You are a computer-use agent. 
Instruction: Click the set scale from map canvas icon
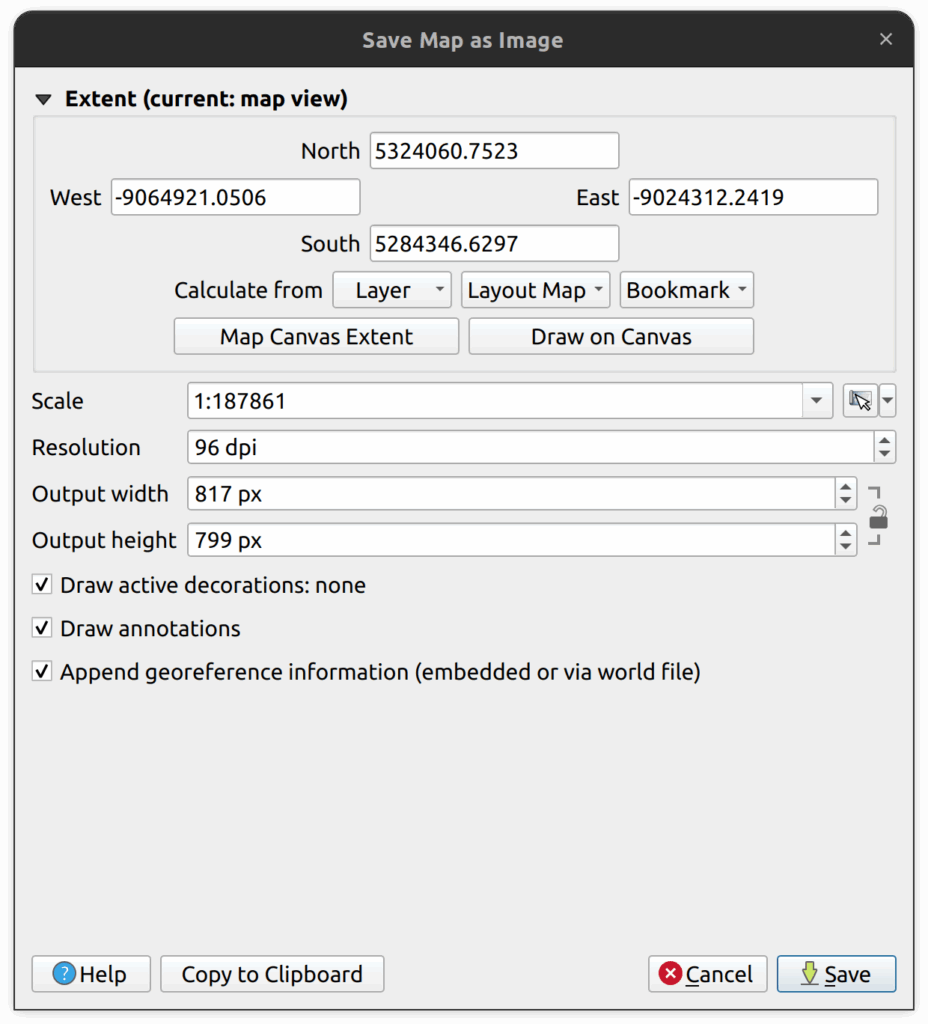click(x=859, y=401)
